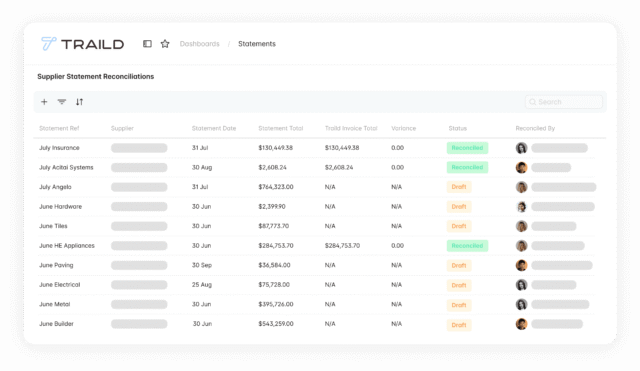This screenshot has height=371, width=640.
Task: Click reconciler avatar in July Insurance row
Action: (x=521, y=148)
